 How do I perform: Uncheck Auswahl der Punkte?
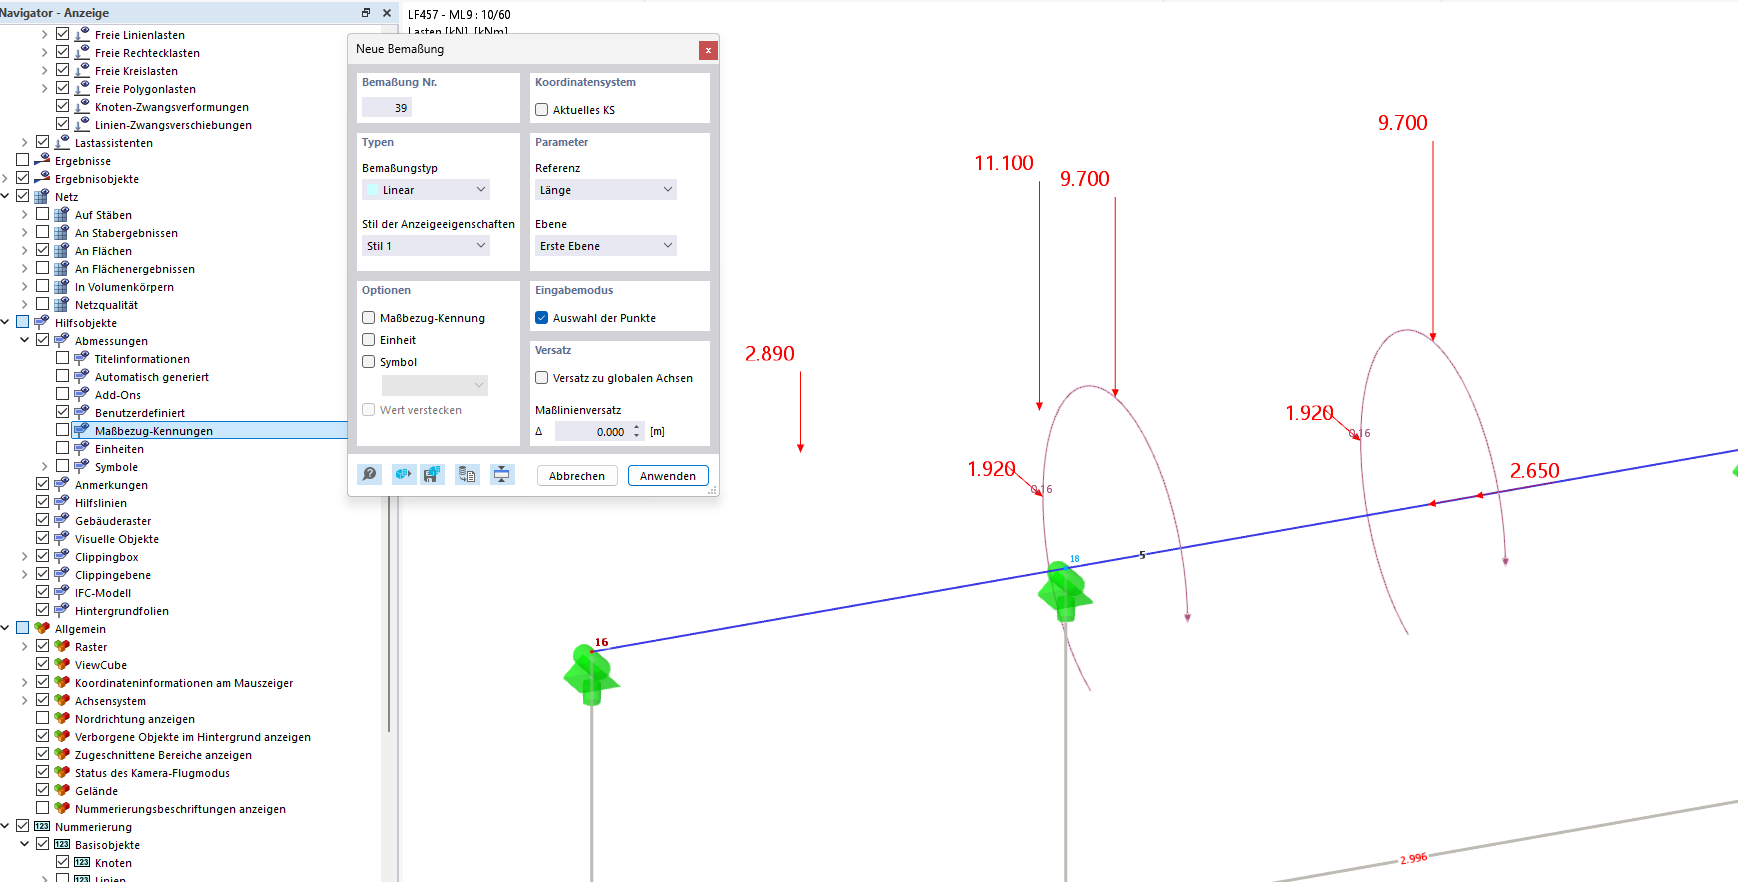(x=542, y=318)
